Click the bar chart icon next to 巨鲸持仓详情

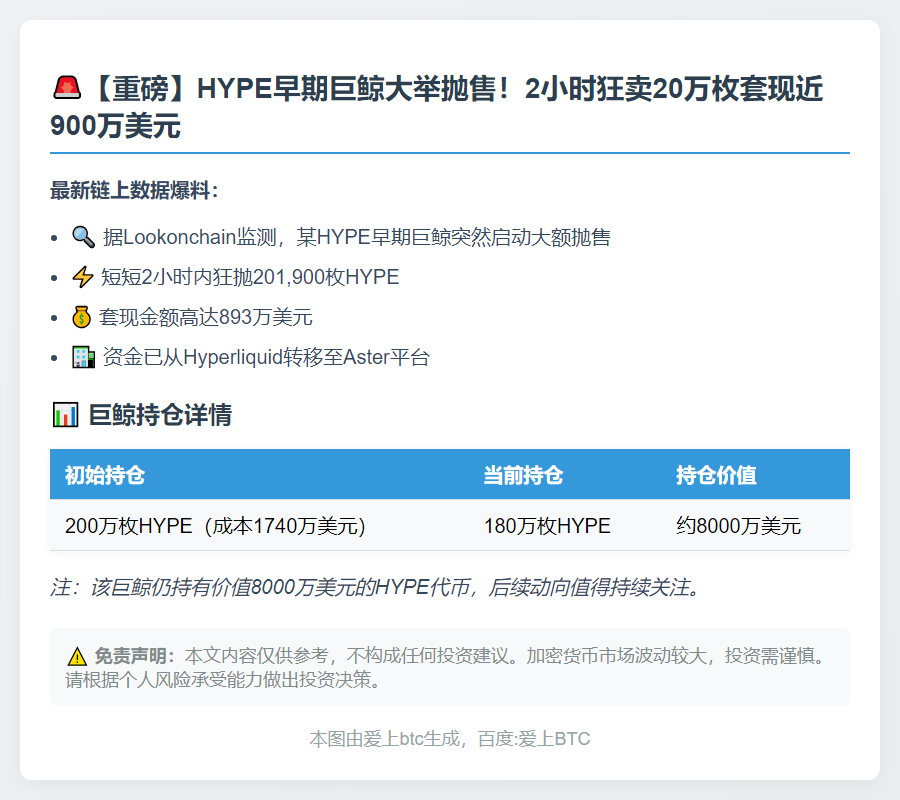pos(63,414)
